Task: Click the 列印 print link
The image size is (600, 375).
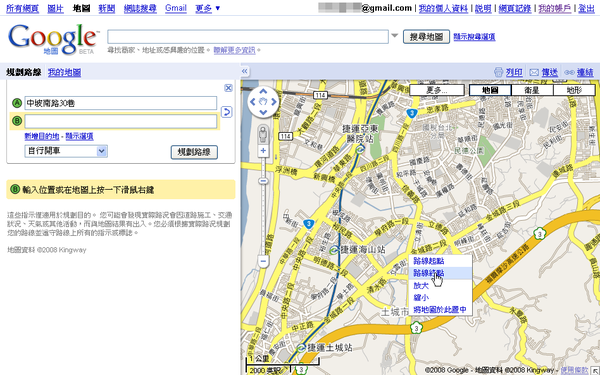Action: (x=514, y=72)
